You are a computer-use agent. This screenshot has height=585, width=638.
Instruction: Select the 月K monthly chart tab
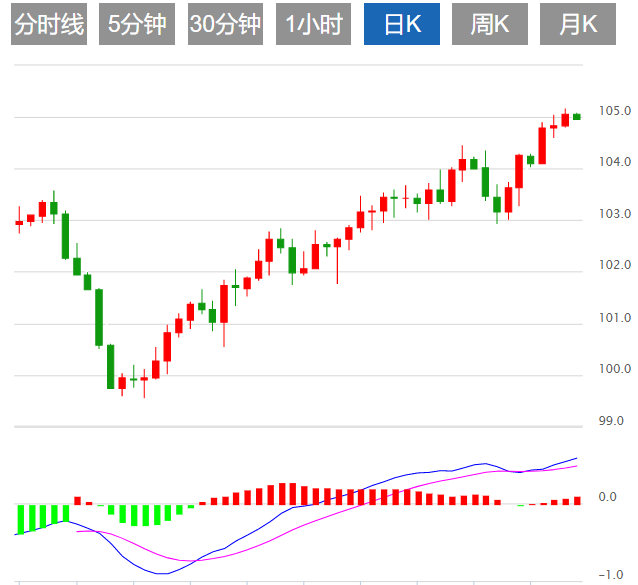[577, 25]
